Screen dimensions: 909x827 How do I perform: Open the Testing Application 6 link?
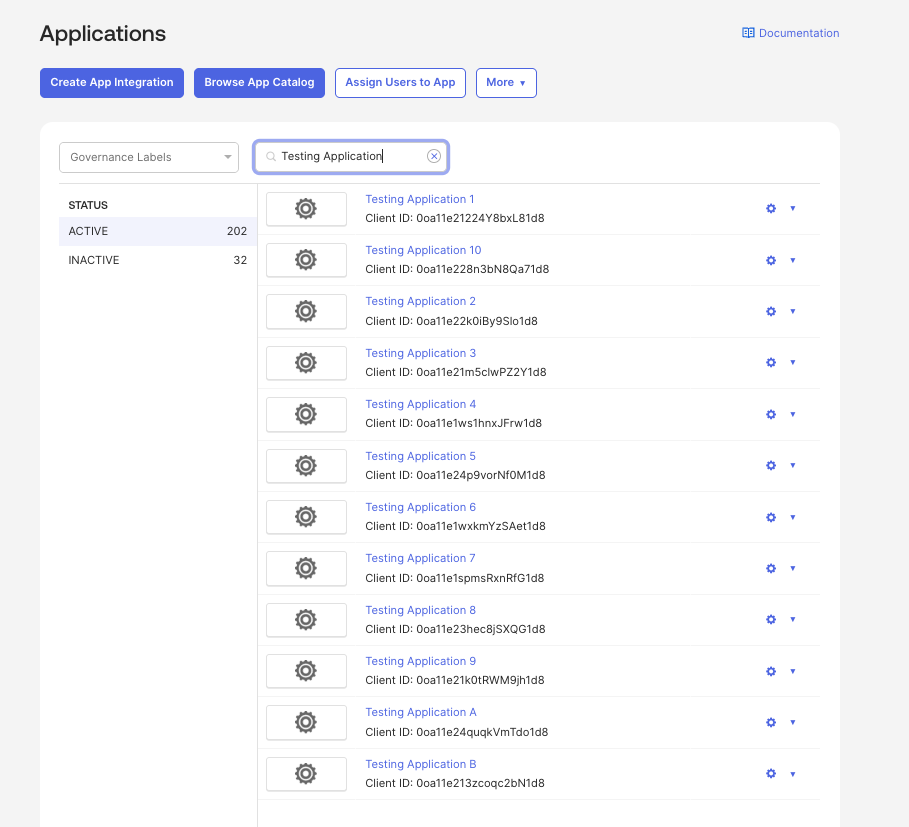[420, 508]
